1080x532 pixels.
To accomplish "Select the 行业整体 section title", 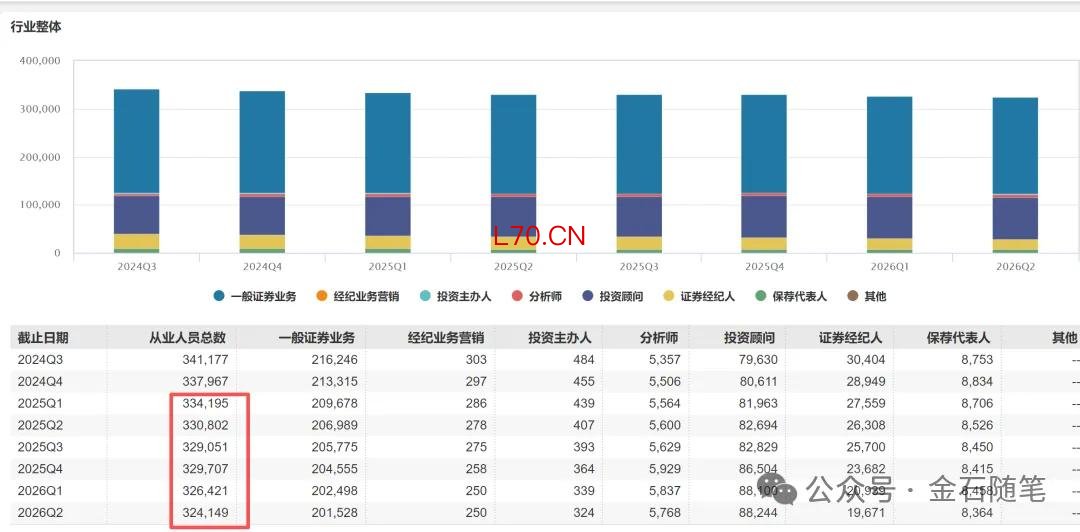I will tap(36, 27).
